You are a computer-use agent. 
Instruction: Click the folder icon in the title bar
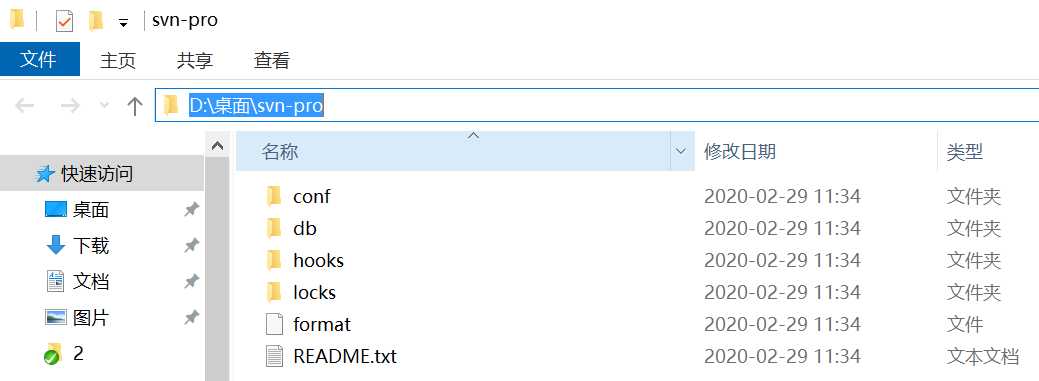pos(17,20)
